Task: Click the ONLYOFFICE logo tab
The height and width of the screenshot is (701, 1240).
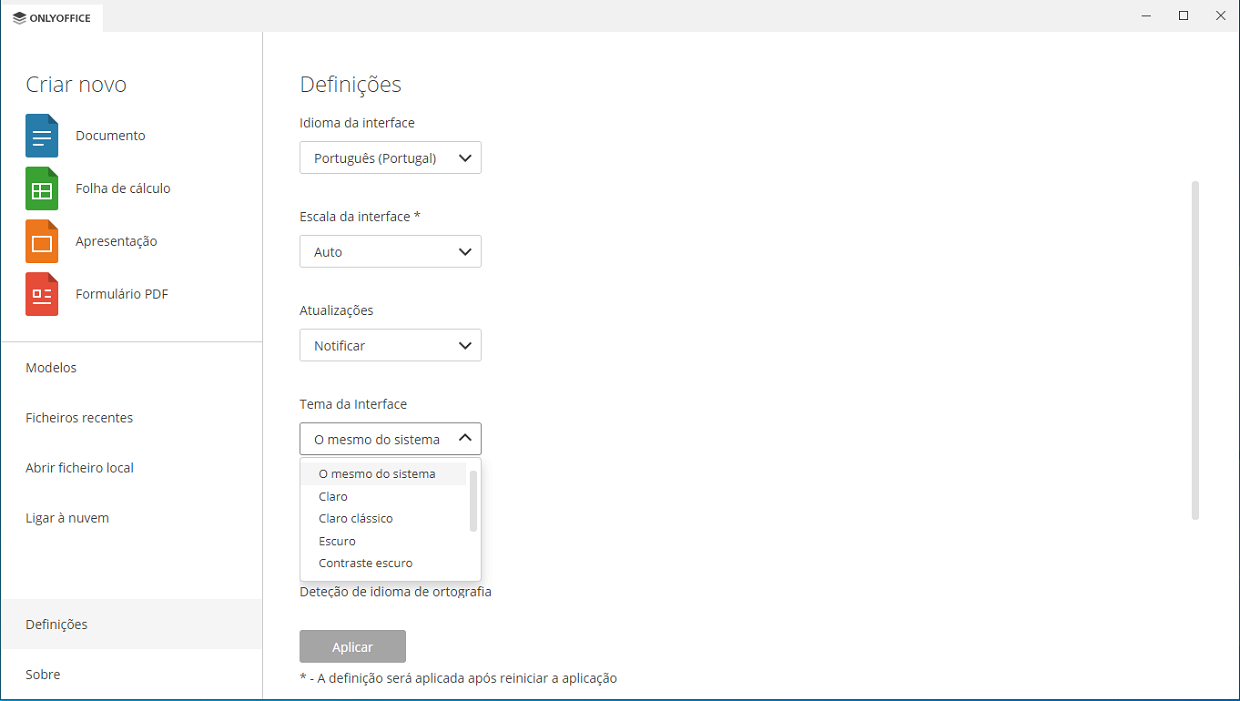Action: click(x=52, y=17)
